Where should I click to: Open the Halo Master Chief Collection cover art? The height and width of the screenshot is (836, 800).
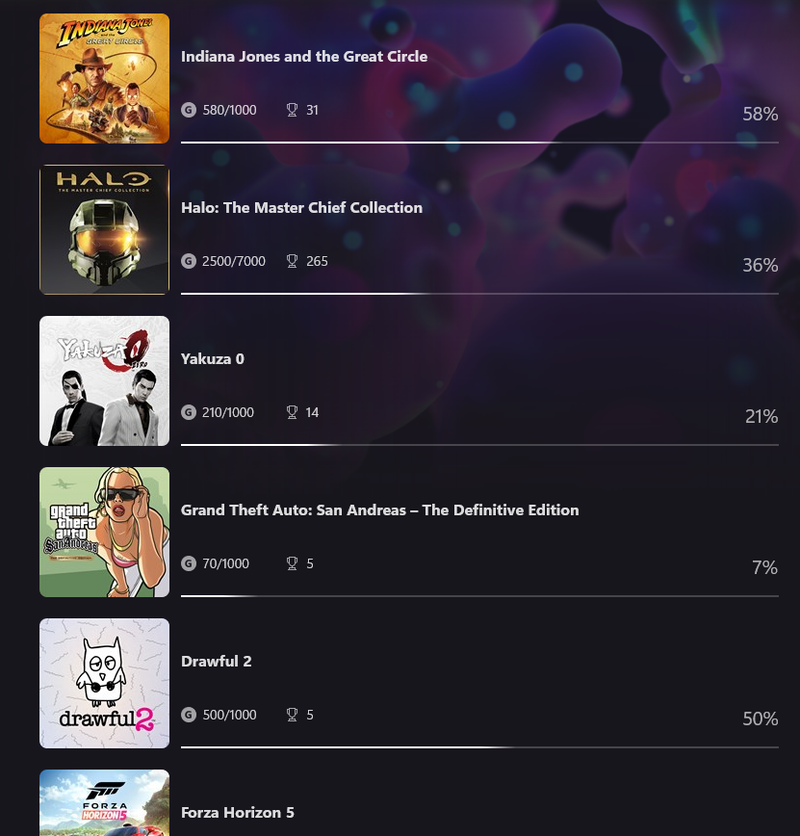(x=105, y=229)
